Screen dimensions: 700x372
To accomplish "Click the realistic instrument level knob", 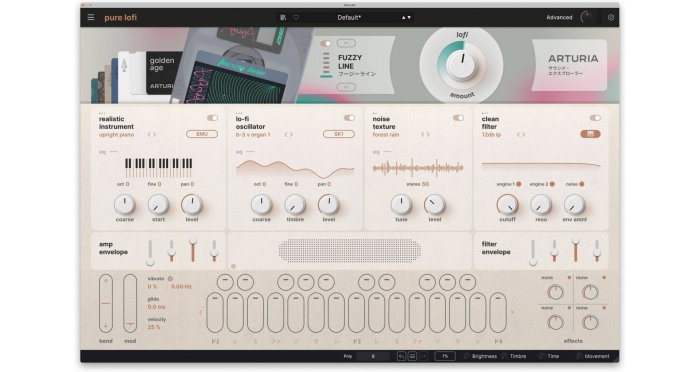I will point(192,205).
